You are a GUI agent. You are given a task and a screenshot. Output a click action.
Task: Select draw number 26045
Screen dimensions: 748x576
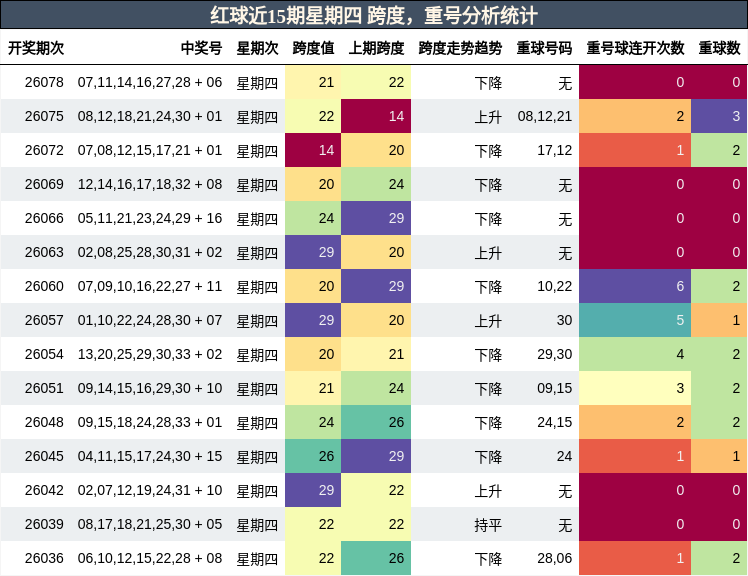[44, 456]
